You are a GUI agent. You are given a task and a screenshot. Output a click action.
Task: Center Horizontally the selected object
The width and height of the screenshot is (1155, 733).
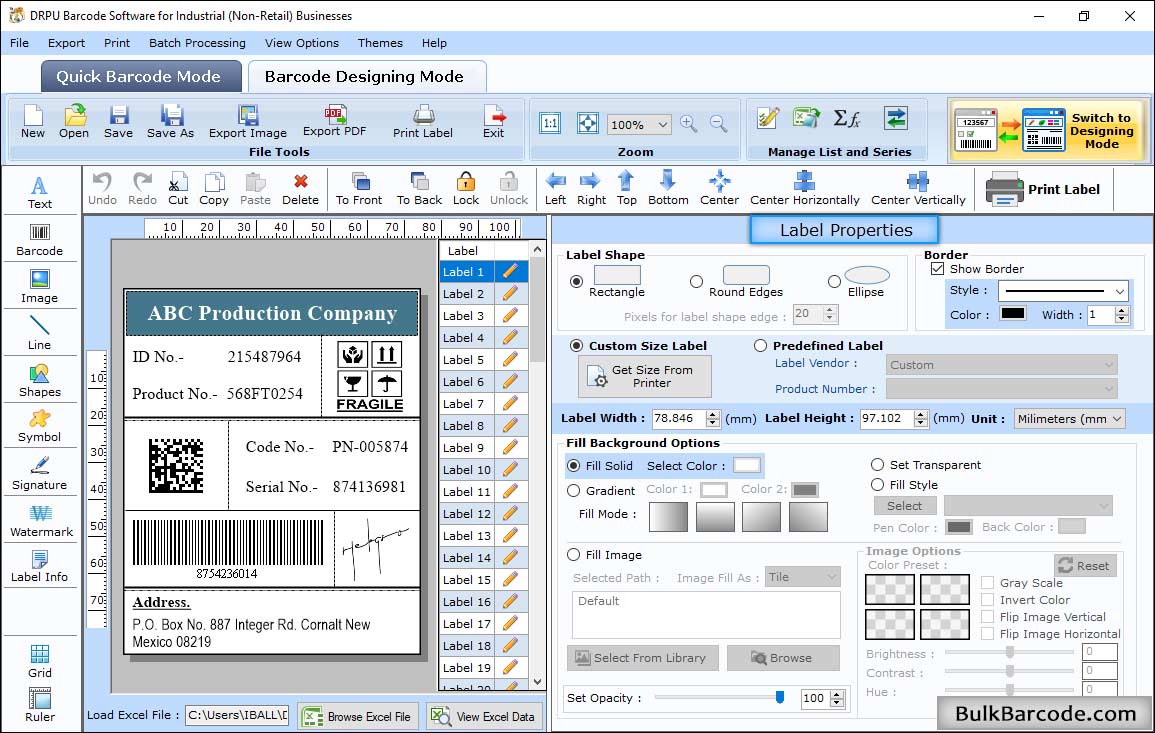point(804,189)
